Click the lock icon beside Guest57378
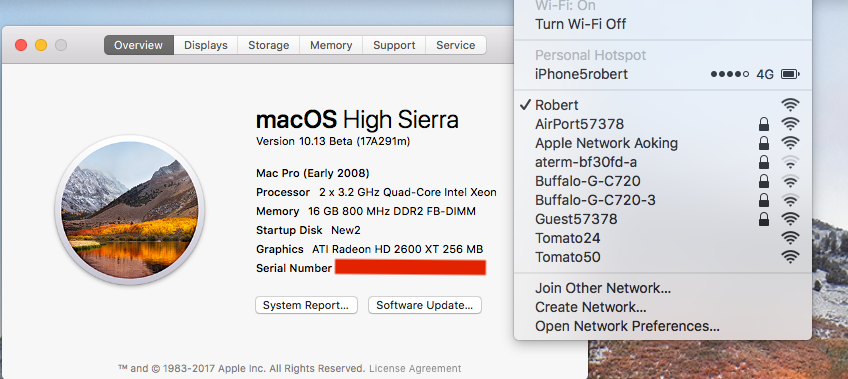 [x=764, y=219]
